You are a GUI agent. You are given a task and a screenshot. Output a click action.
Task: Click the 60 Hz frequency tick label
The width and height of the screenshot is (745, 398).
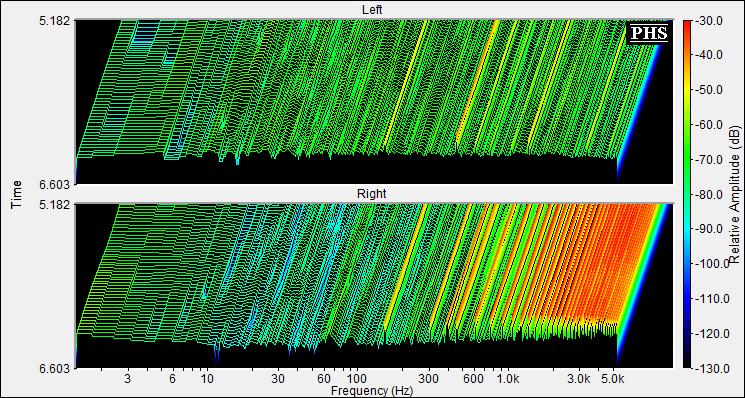click(x=324, y=379)
